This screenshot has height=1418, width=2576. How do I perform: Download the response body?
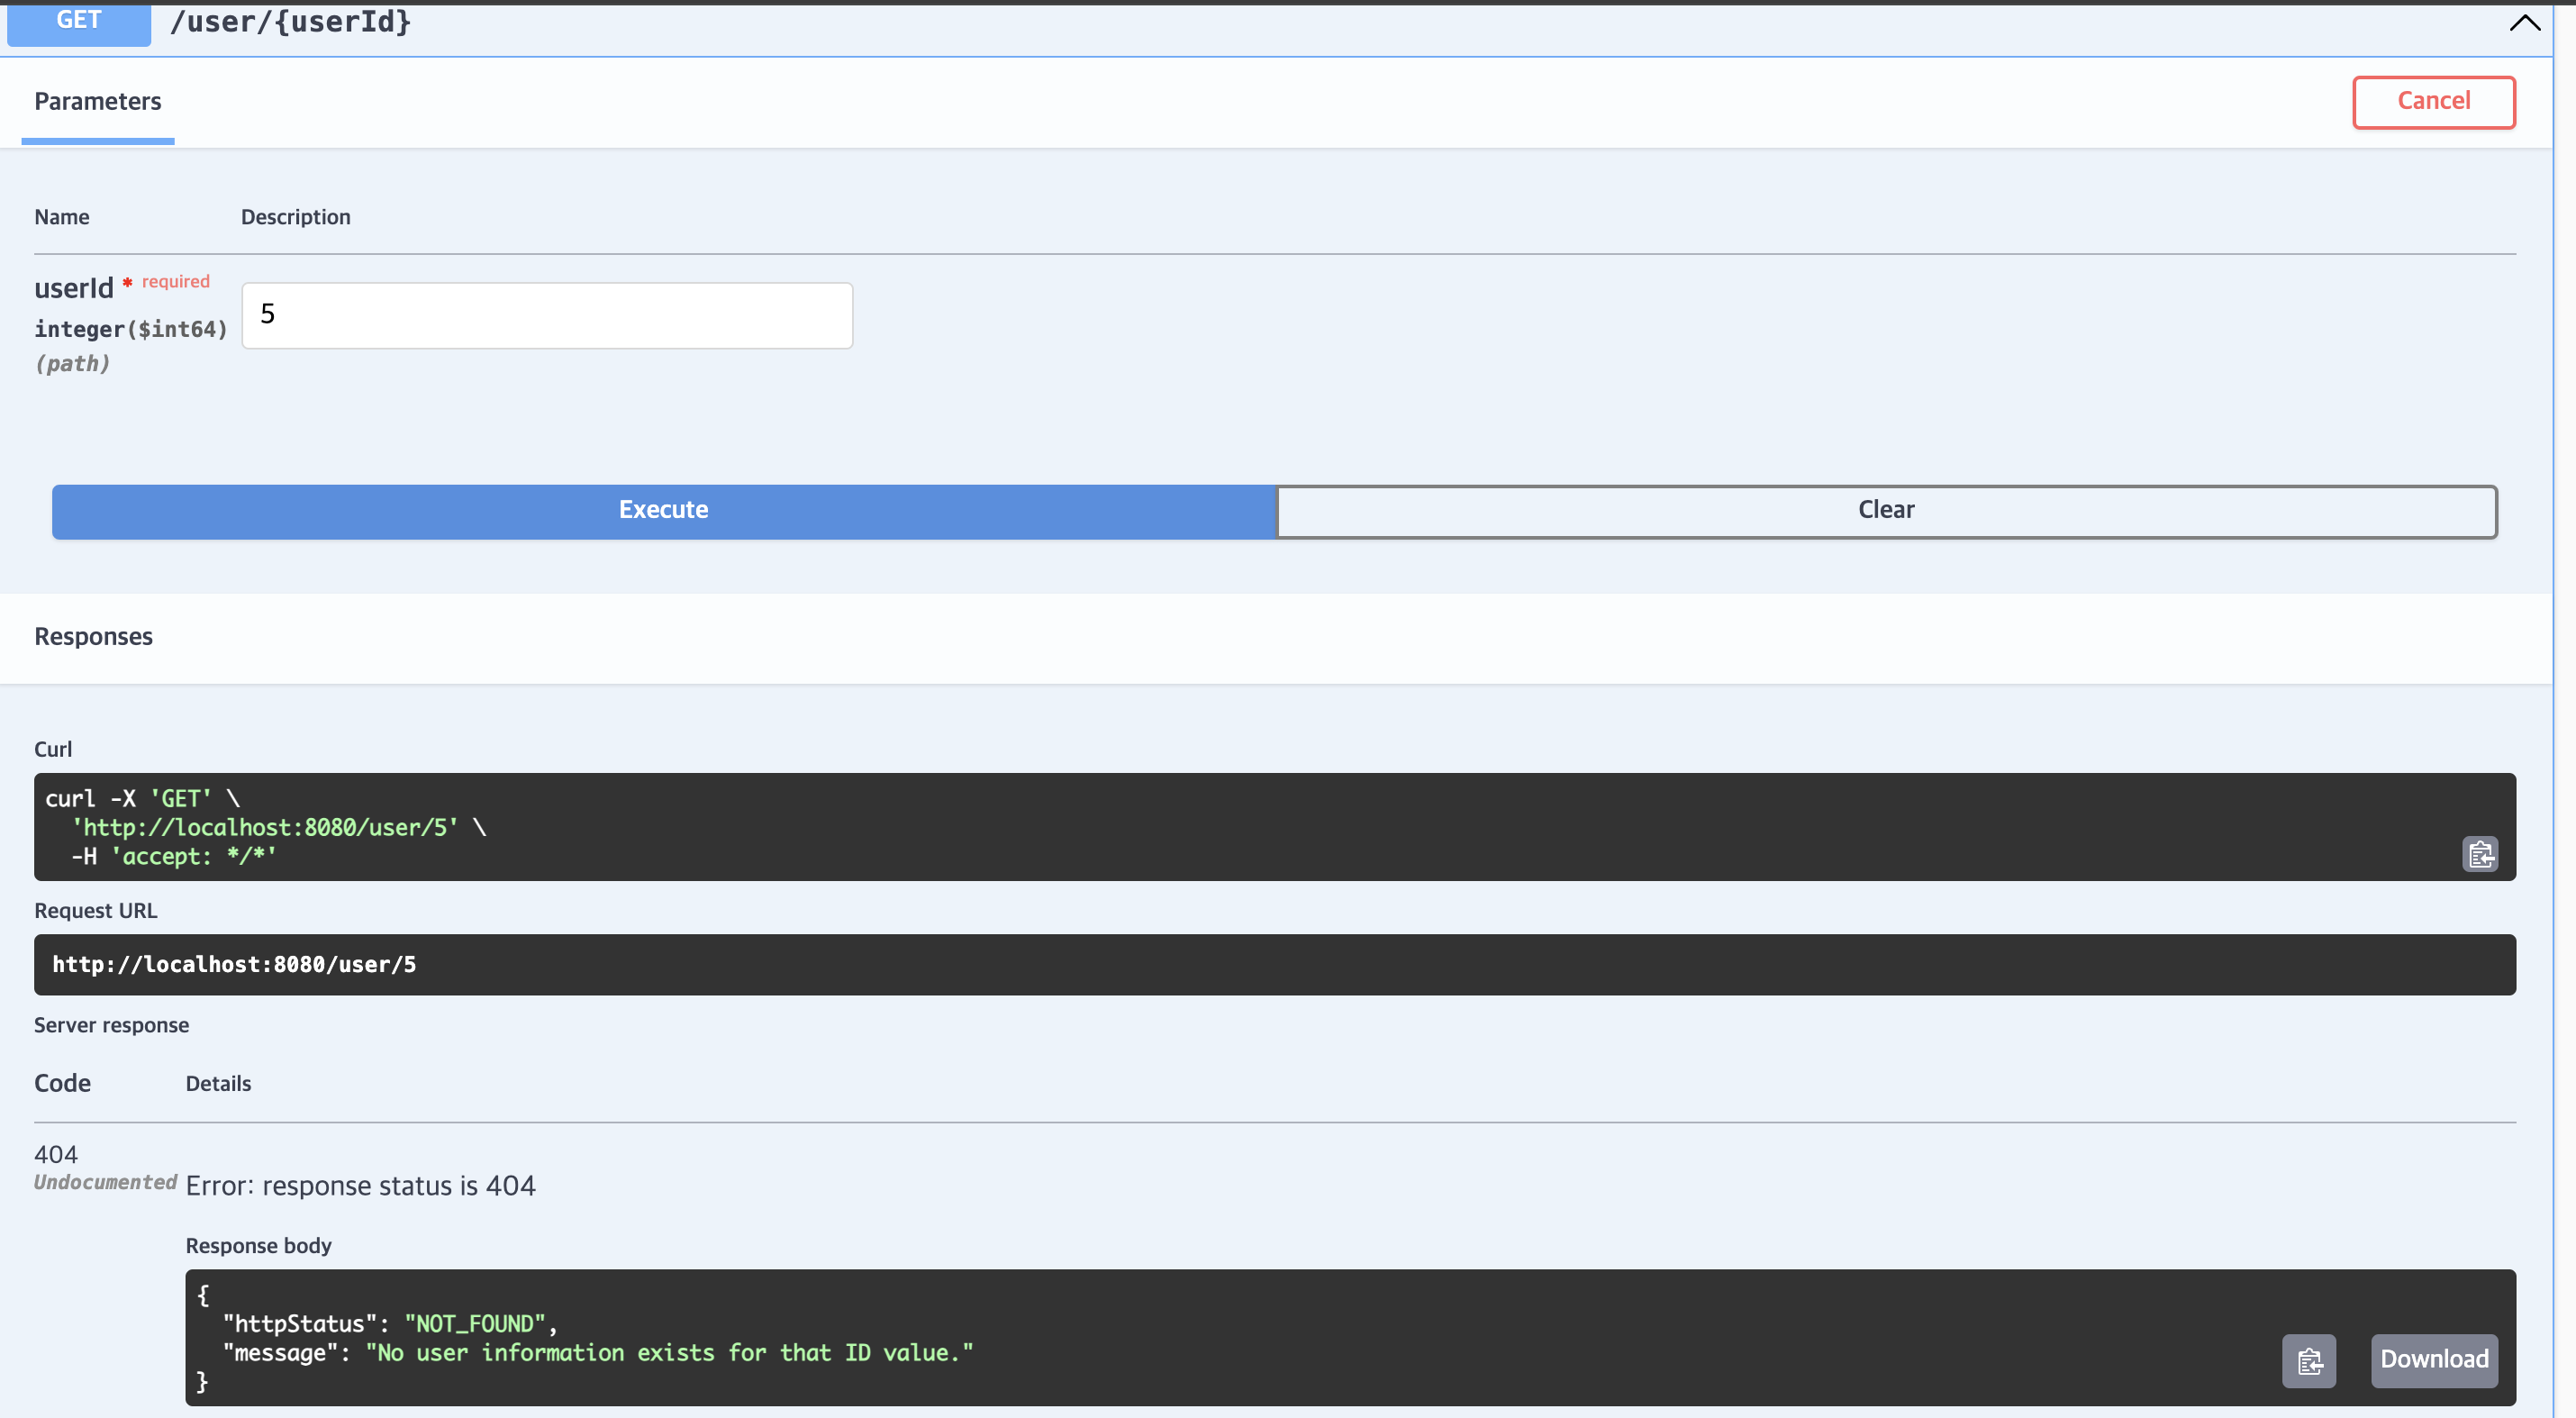pyautogui.click(x=2433, y=1359)
